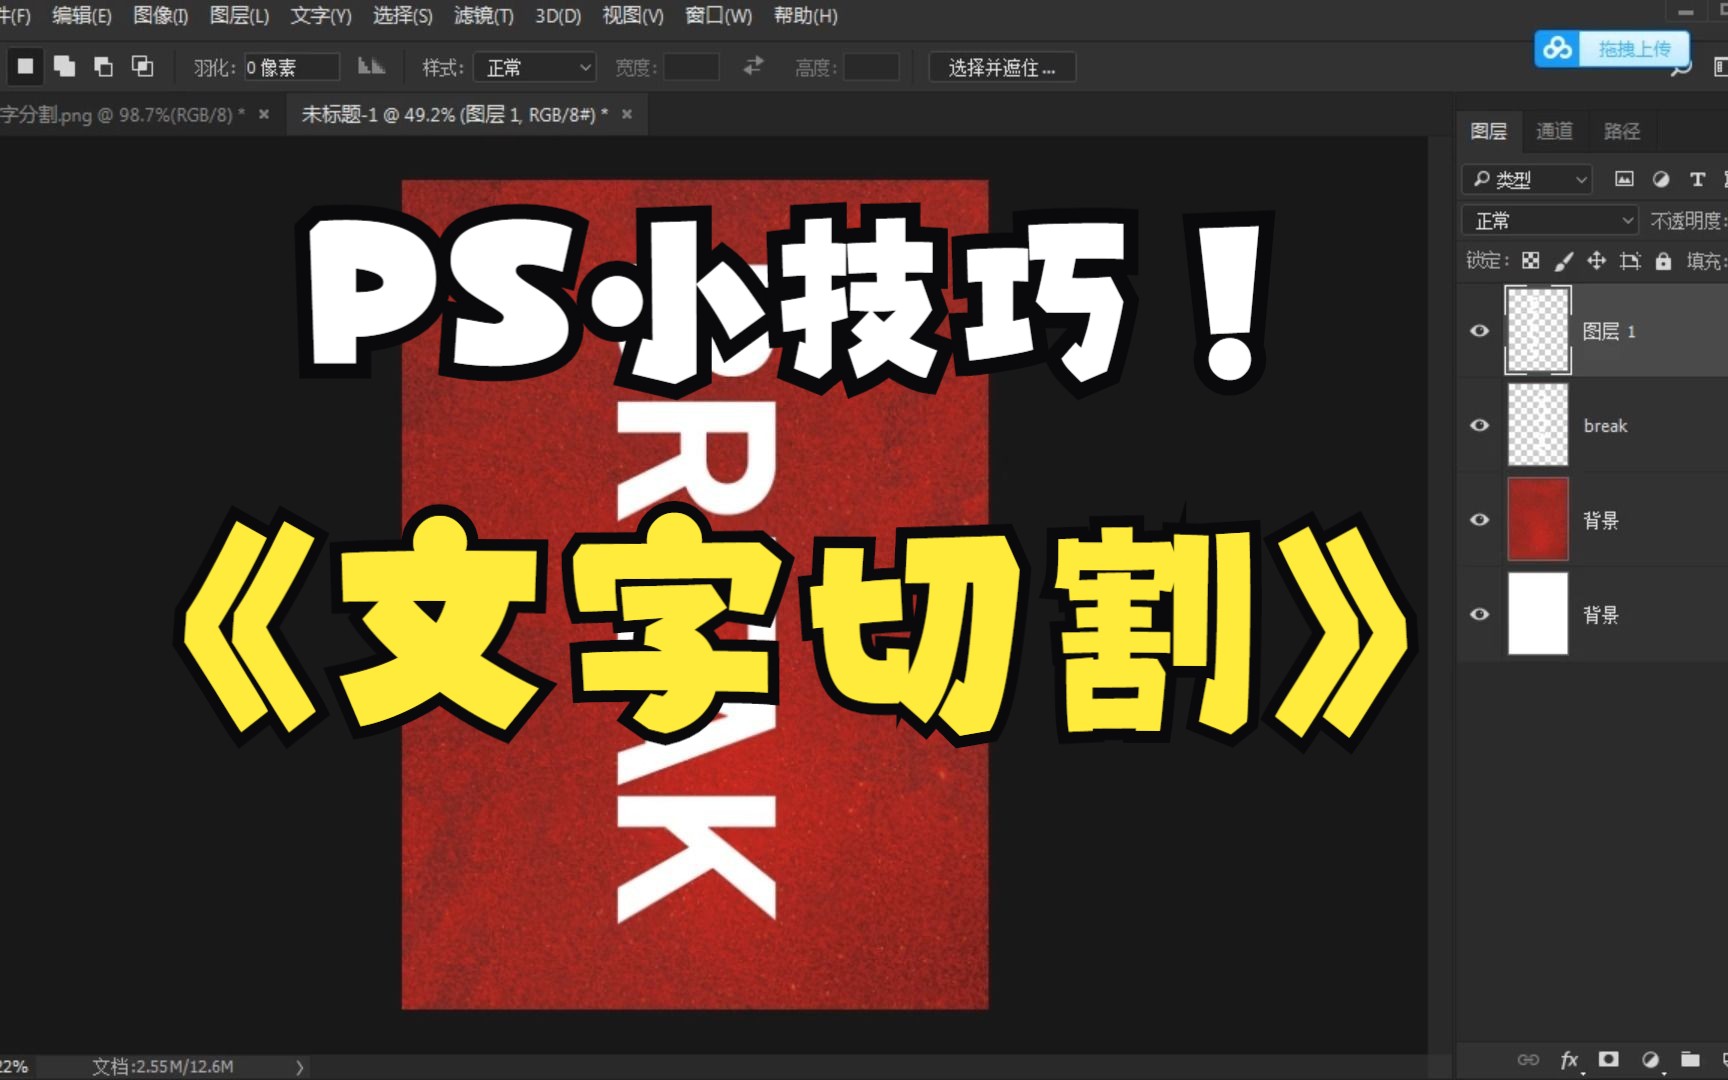This screenshot has height=1080, width=1728.
Task: Open the blending mode dropdown showing 正常
Action: (x=1548, y=219)
